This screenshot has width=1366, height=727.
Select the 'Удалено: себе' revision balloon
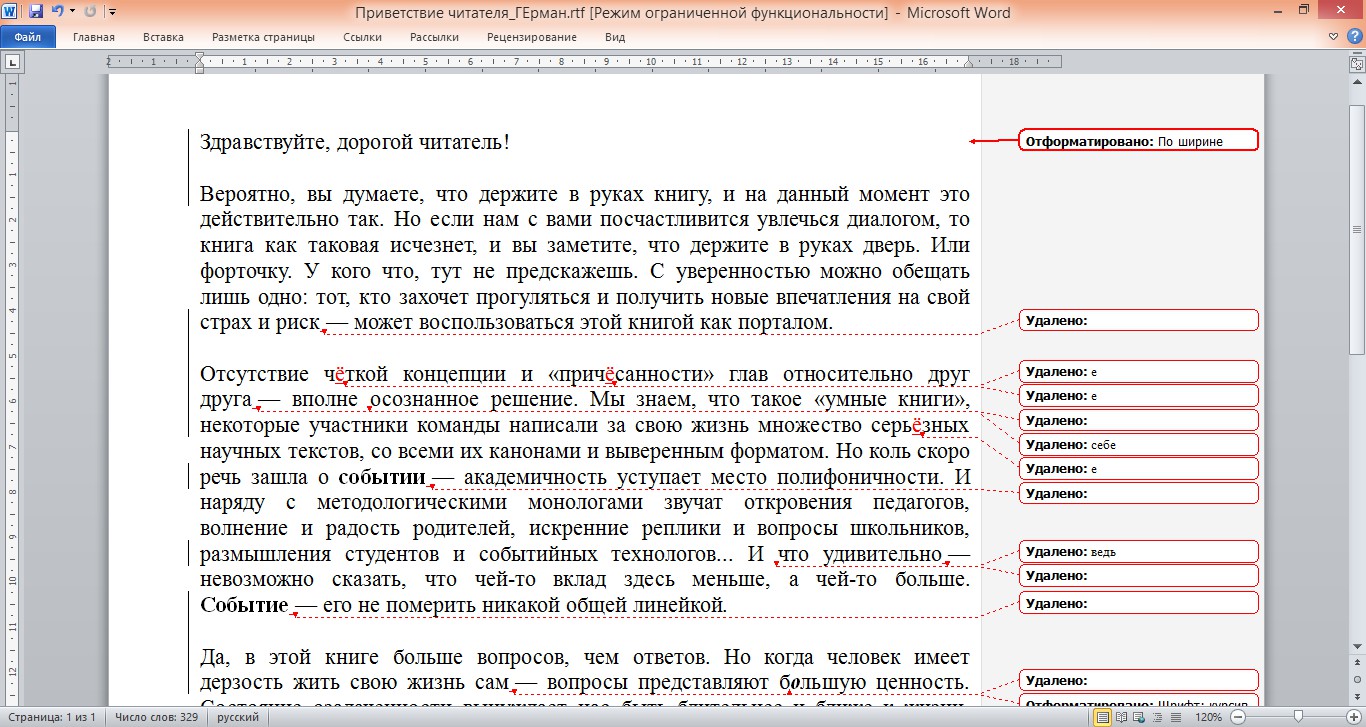pos(1138,444)
